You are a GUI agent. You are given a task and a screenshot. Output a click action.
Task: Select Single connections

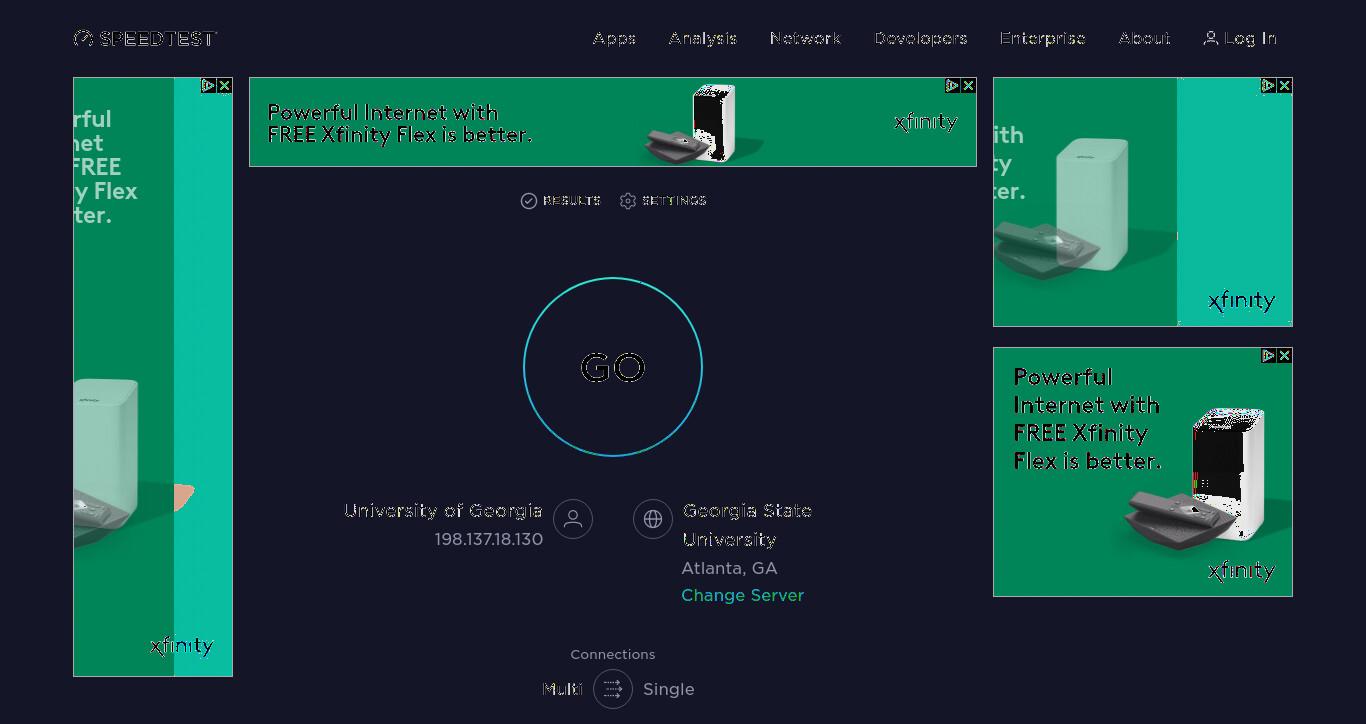point(669,689)
